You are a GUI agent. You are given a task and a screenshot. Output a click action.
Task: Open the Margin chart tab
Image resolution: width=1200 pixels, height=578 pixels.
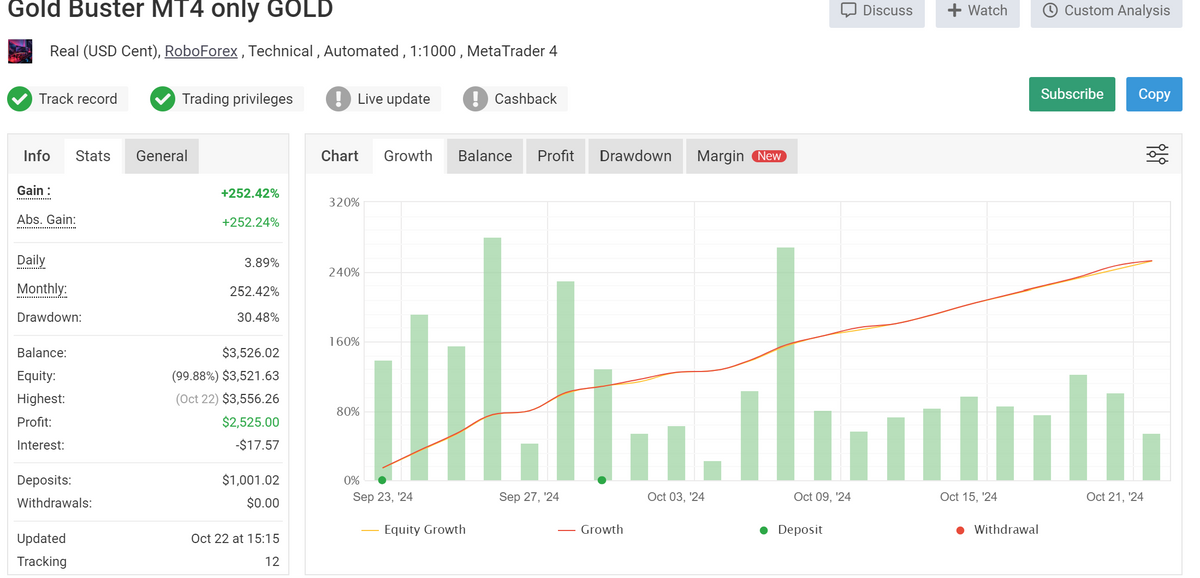(740, 156)
